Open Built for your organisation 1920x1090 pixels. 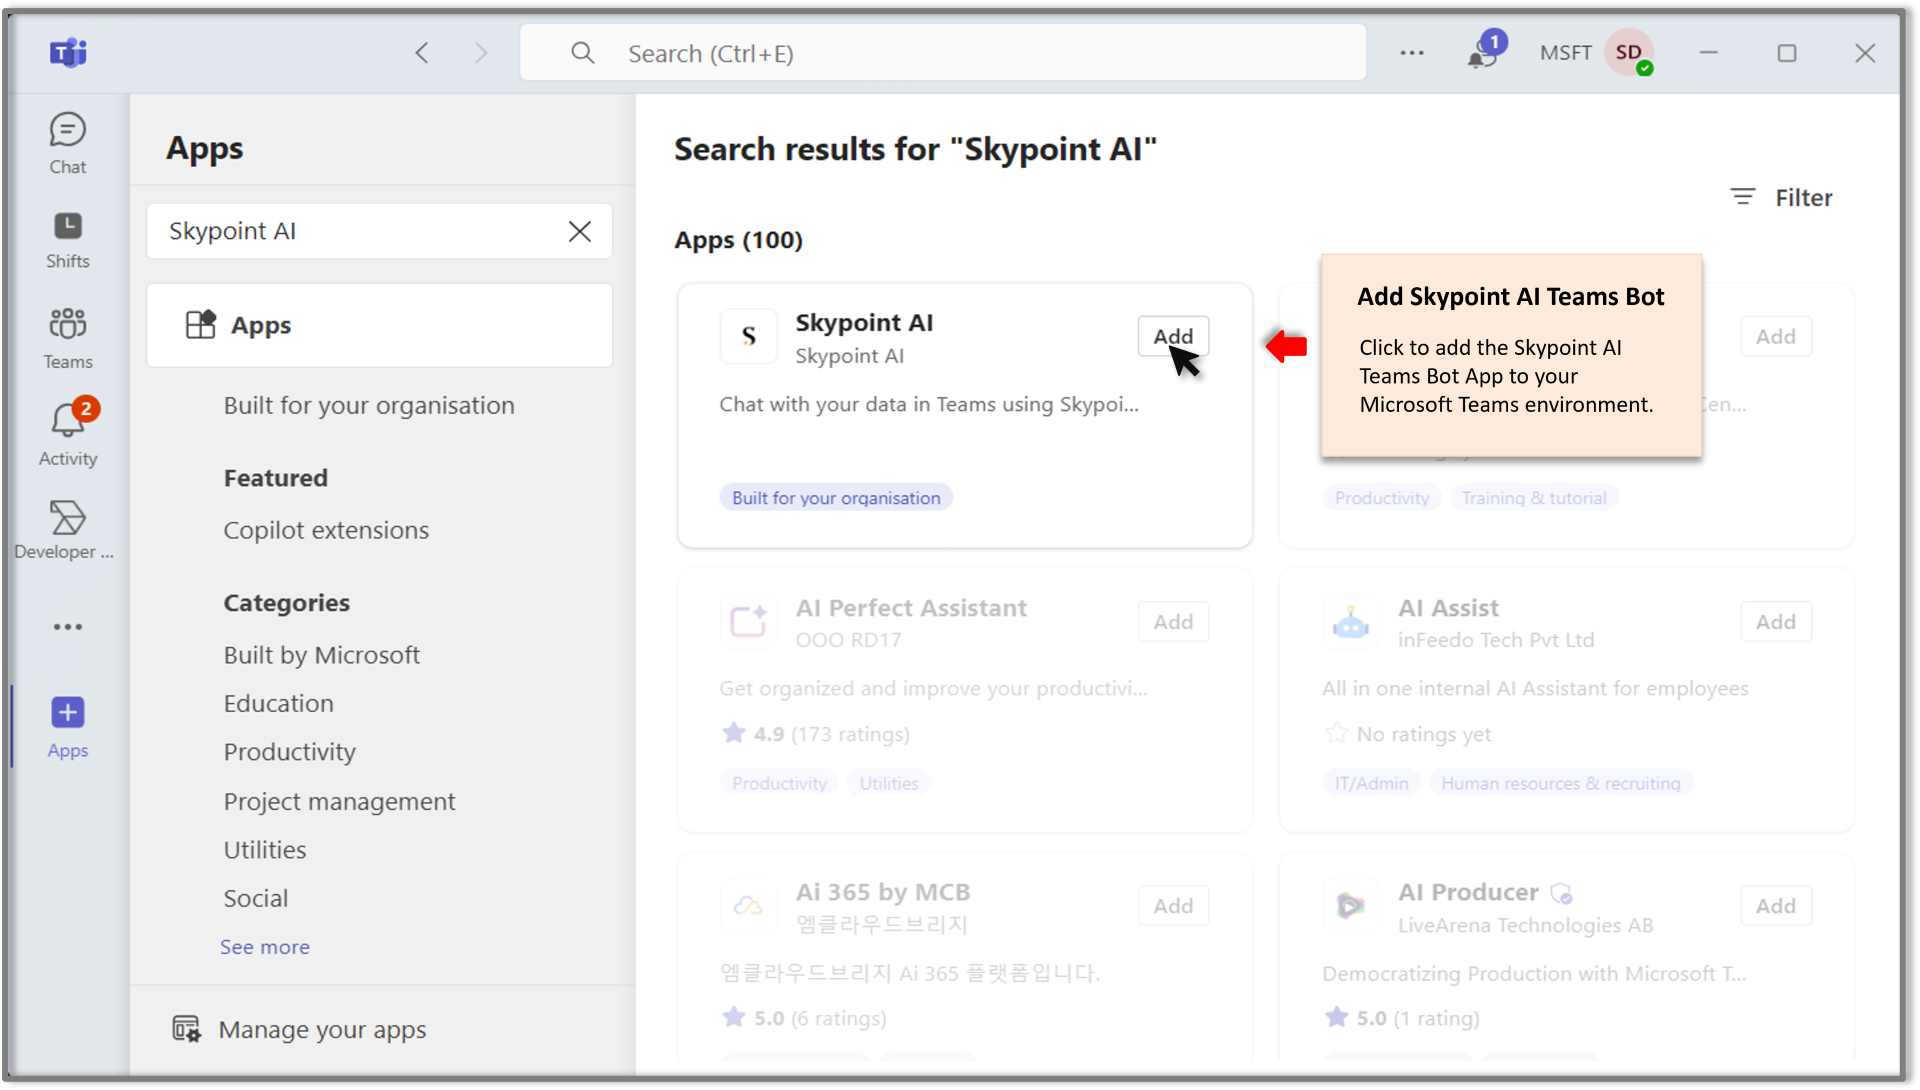(369, 405)
